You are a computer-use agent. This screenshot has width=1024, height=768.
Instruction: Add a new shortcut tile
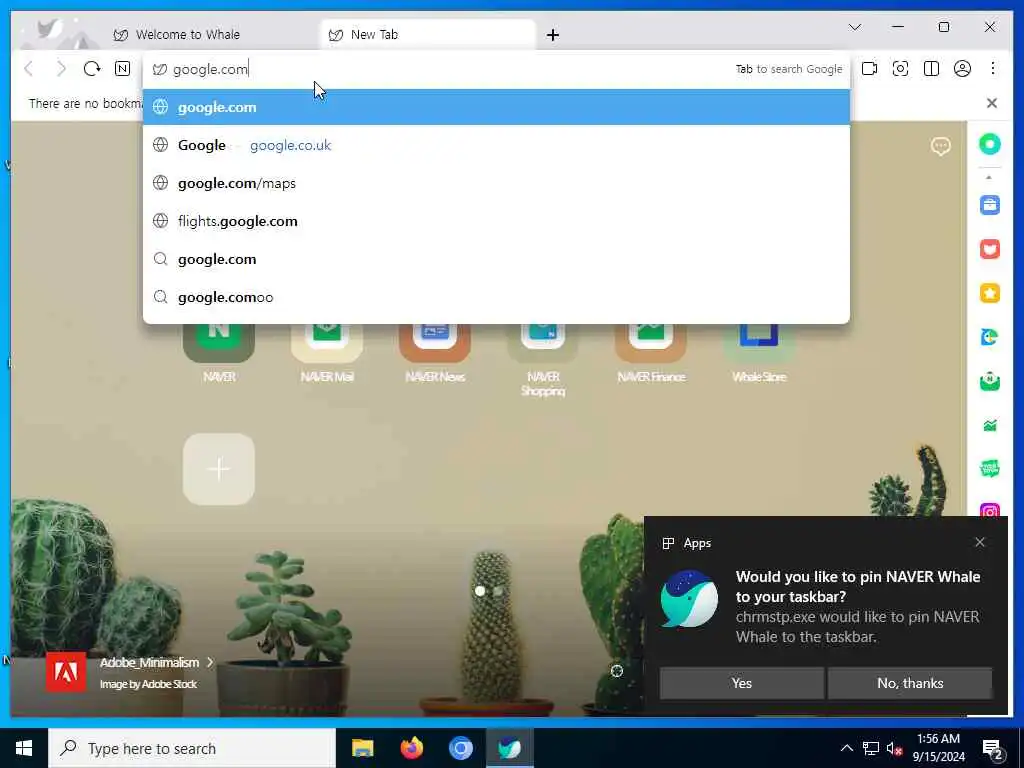click(219, 469)
